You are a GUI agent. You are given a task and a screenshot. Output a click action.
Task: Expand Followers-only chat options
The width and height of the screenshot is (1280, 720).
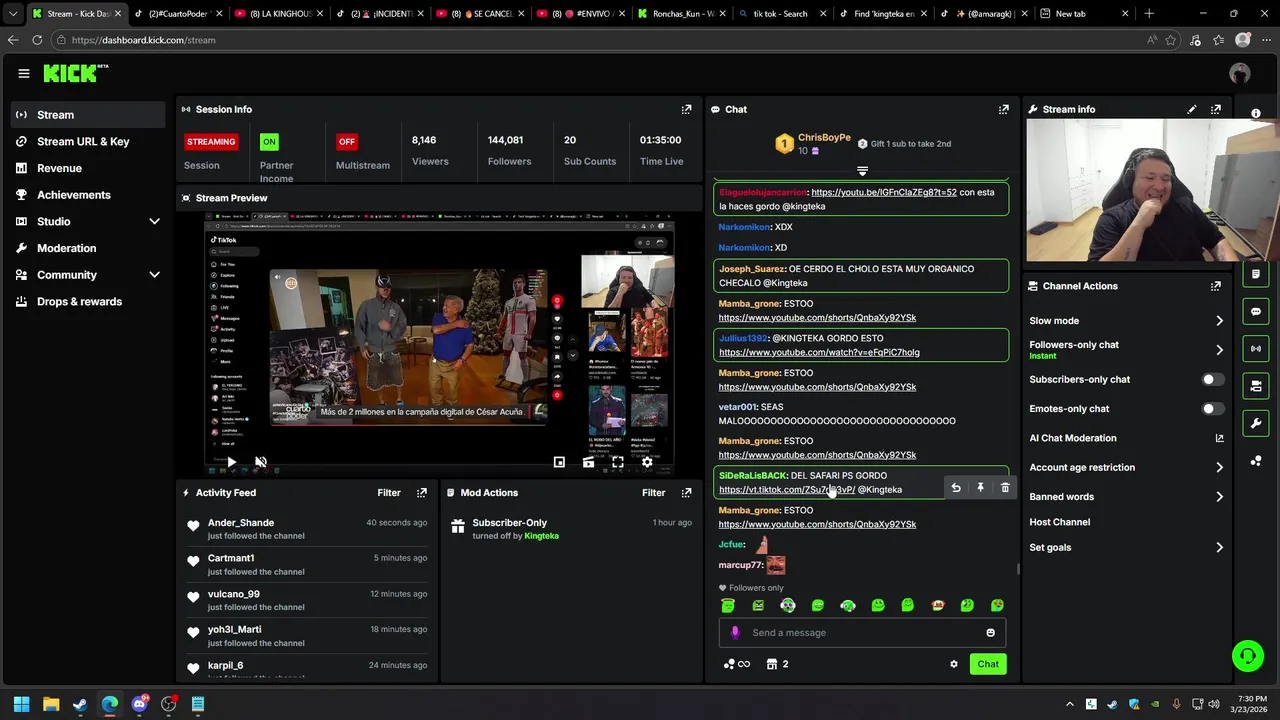coord(1219,350)
